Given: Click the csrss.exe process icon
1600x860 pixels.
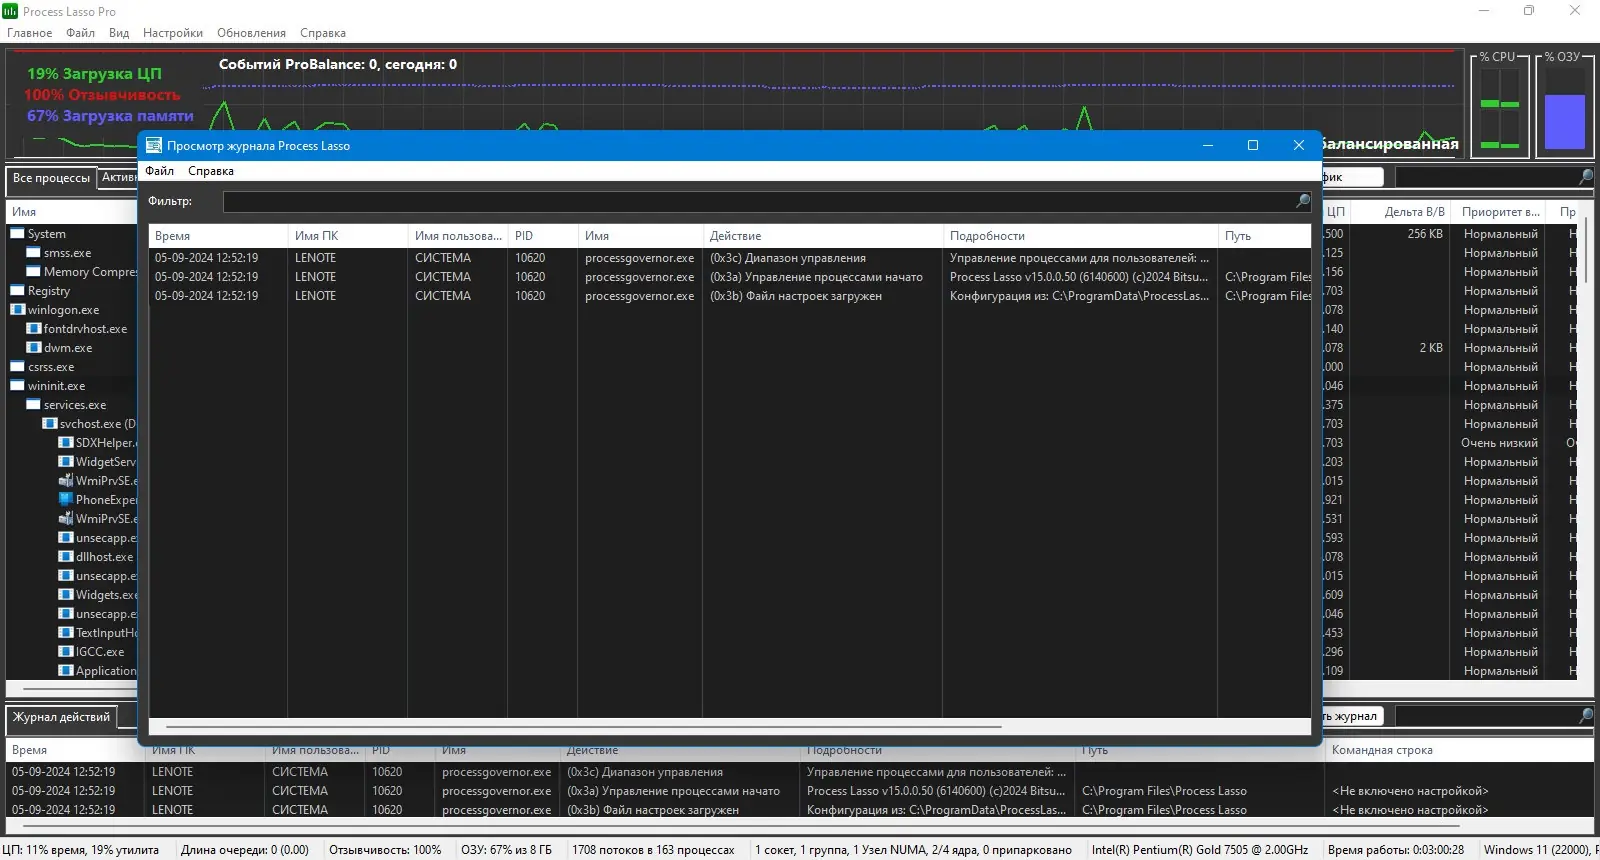Looking at the screenshot, I should point(17,367).
